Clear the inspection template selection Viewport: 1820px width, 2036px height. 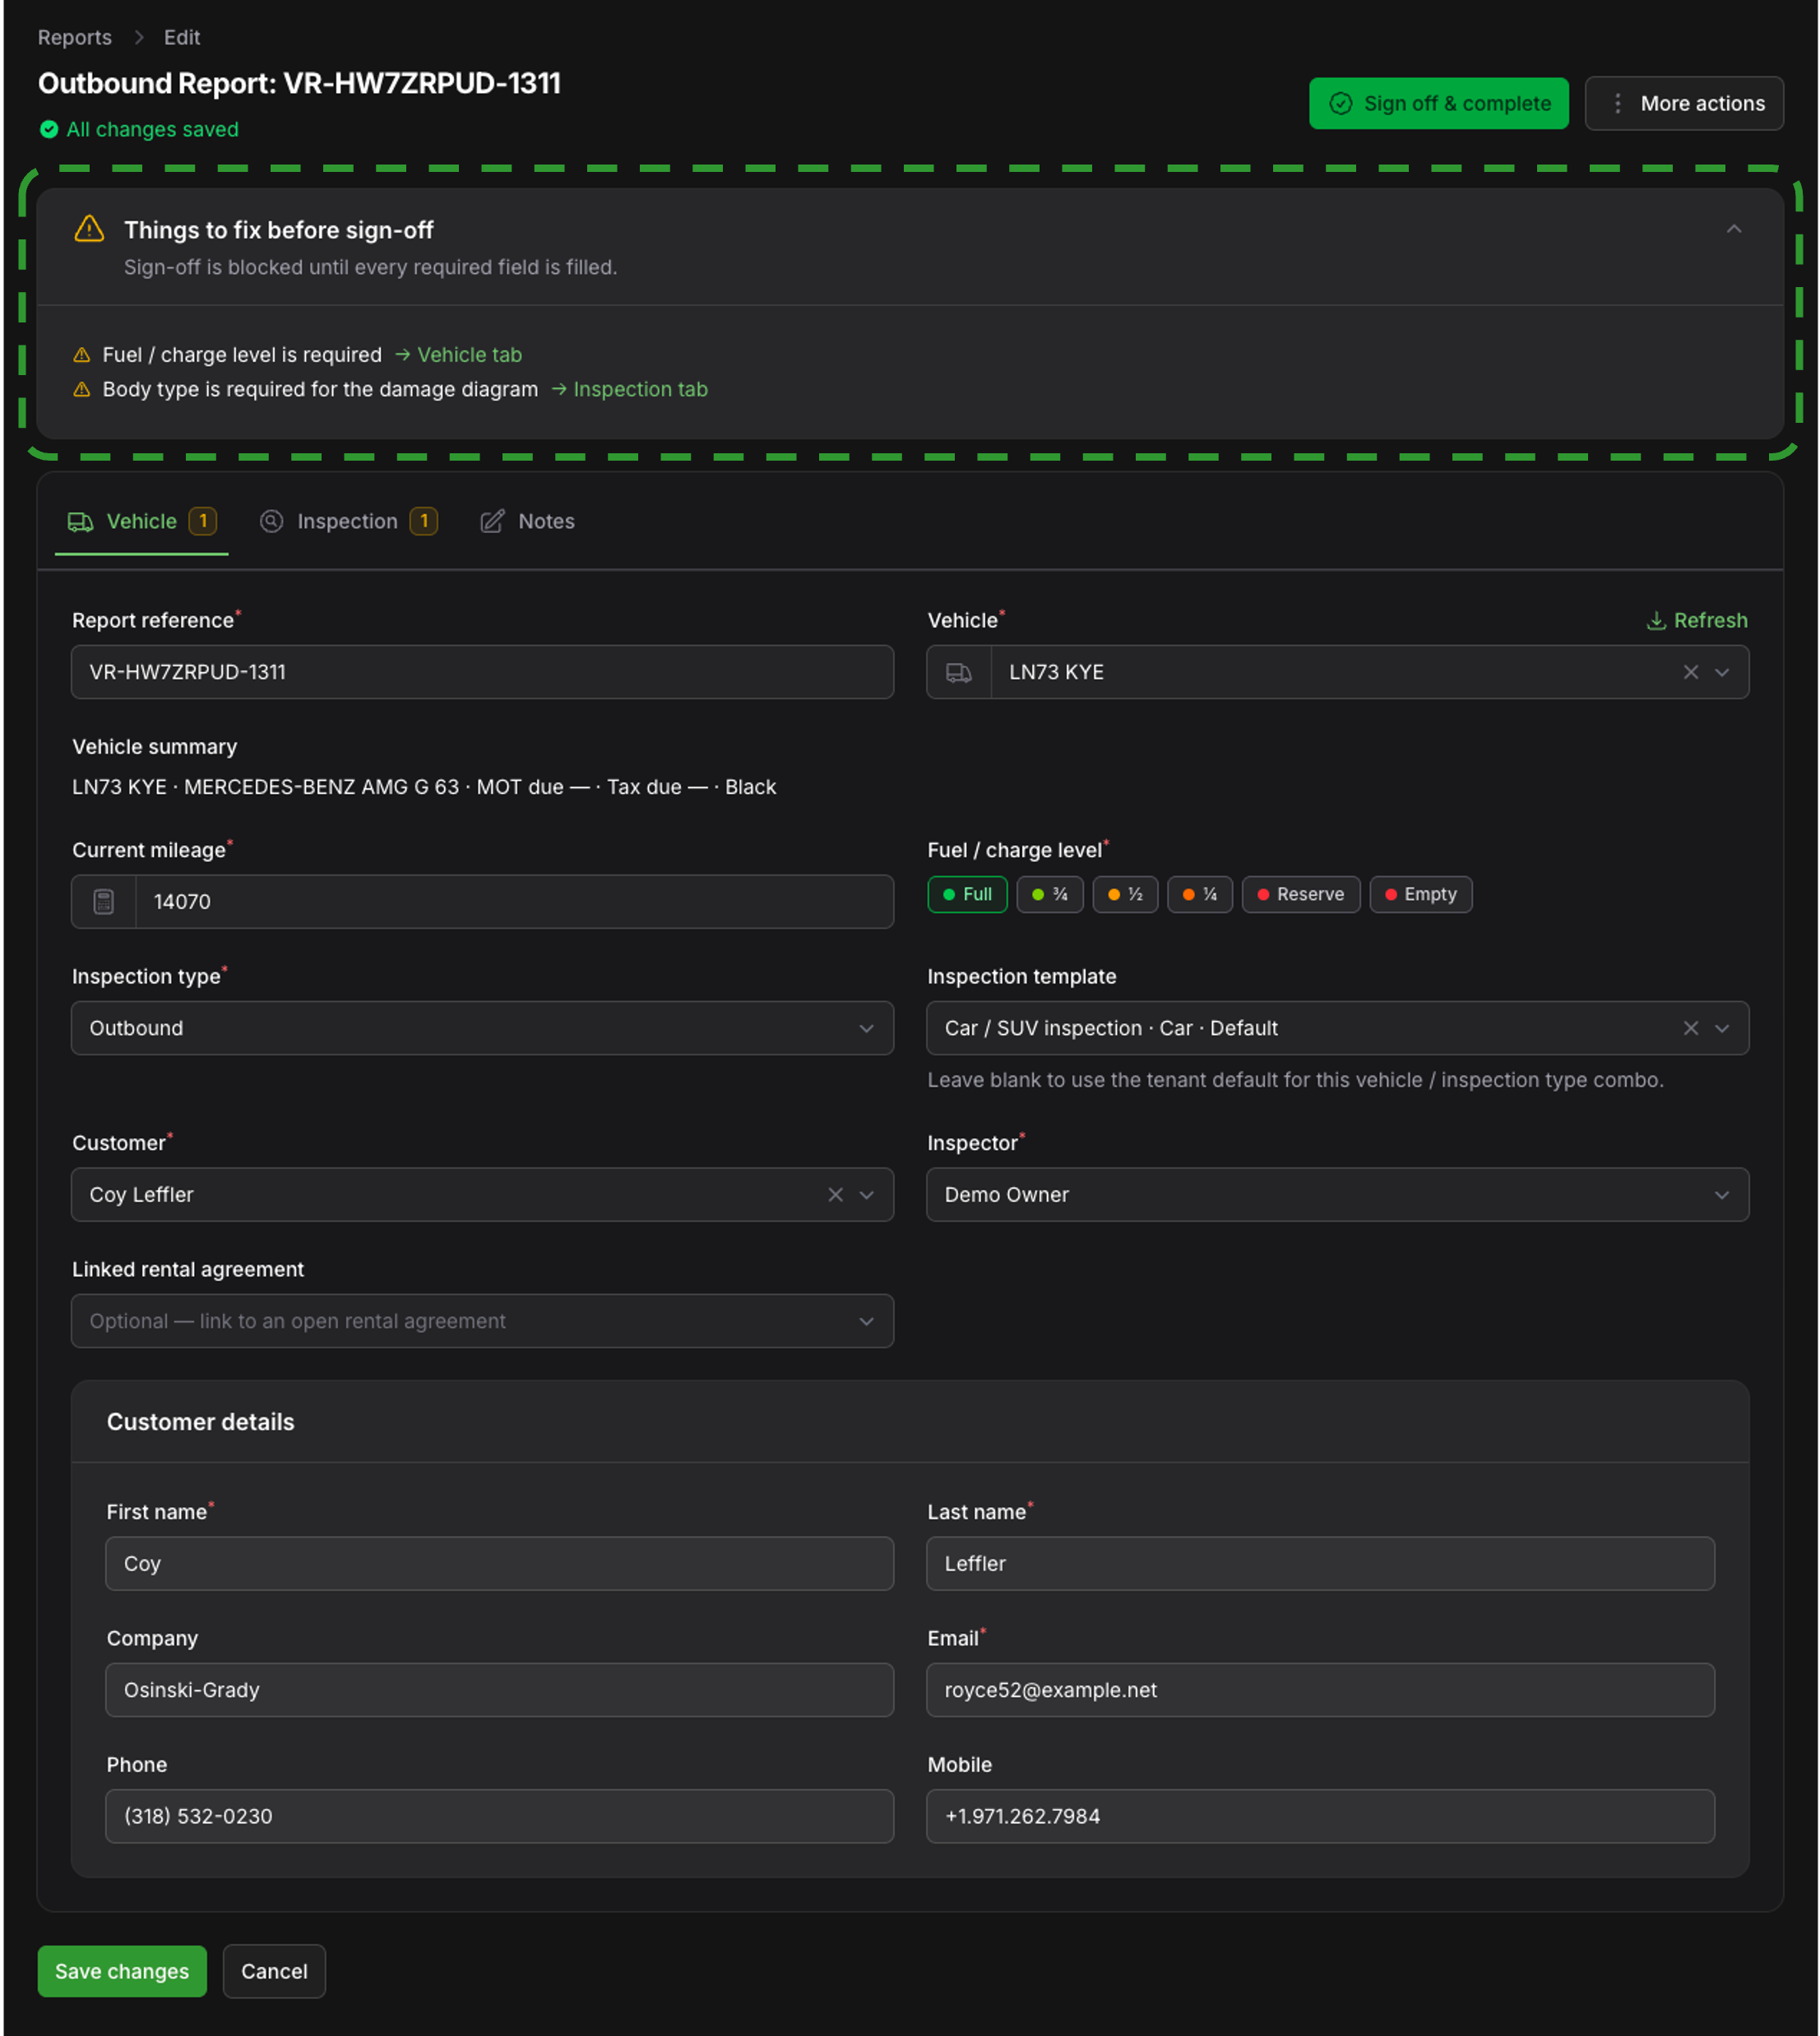click(x=1690, y=1028)
